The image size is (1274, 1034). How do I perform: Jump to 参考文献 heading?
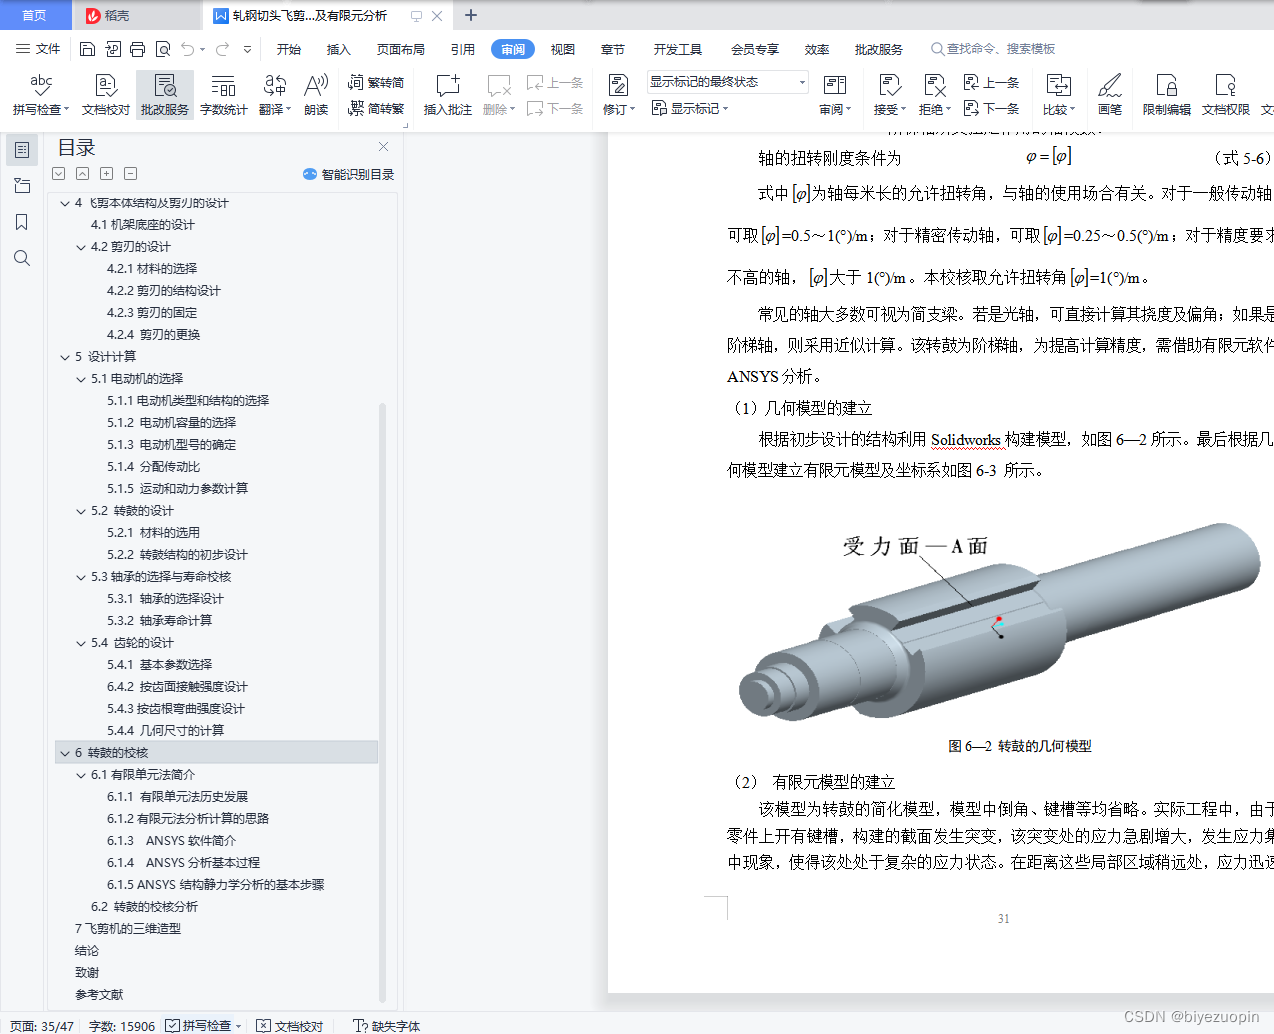(x=99, y=995)
